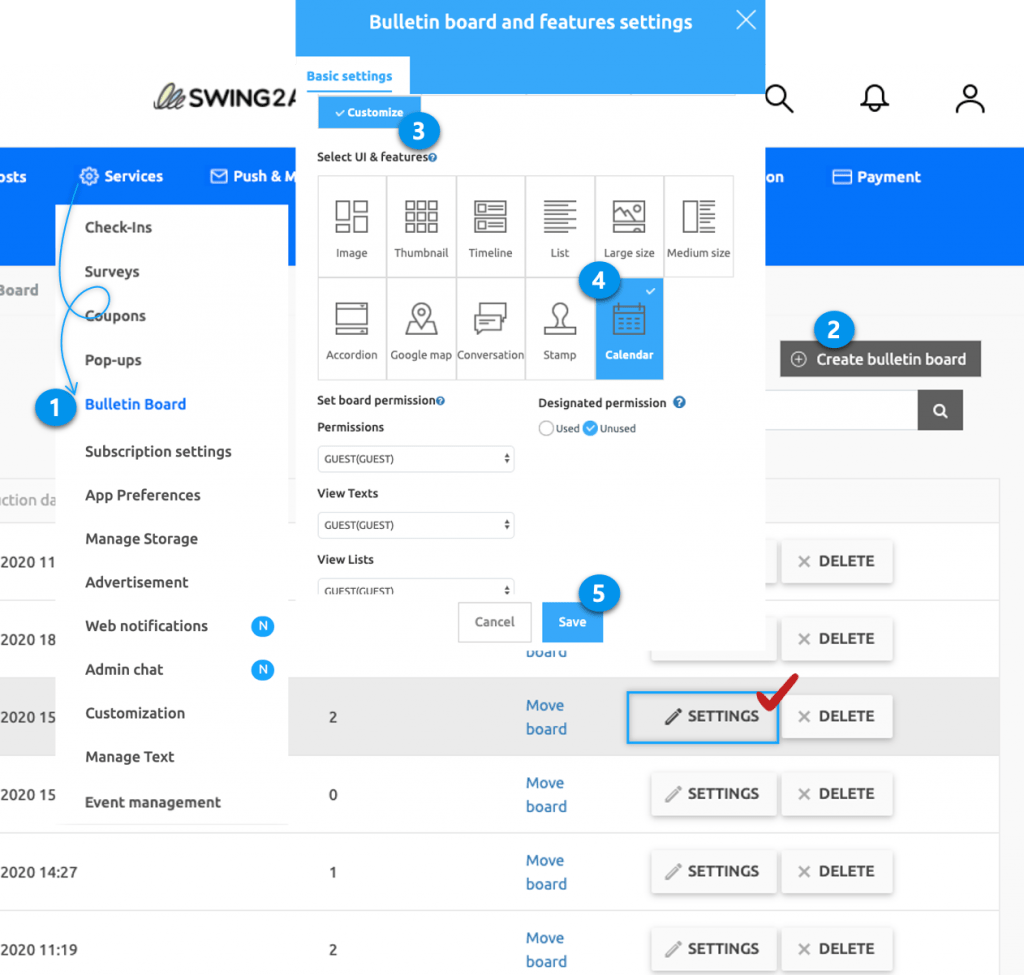This screenshot has height=975, width=1024.
Task: Select the Image layout icon
Action: point(352,225)
